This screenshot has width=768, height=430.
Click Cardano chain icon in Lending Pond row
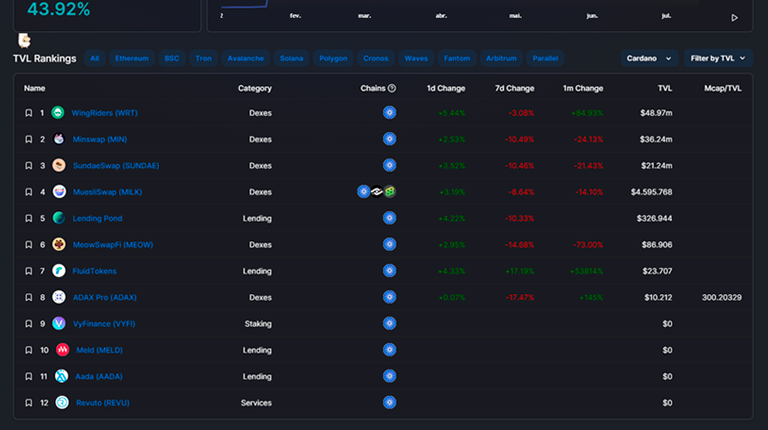point(389,218)
